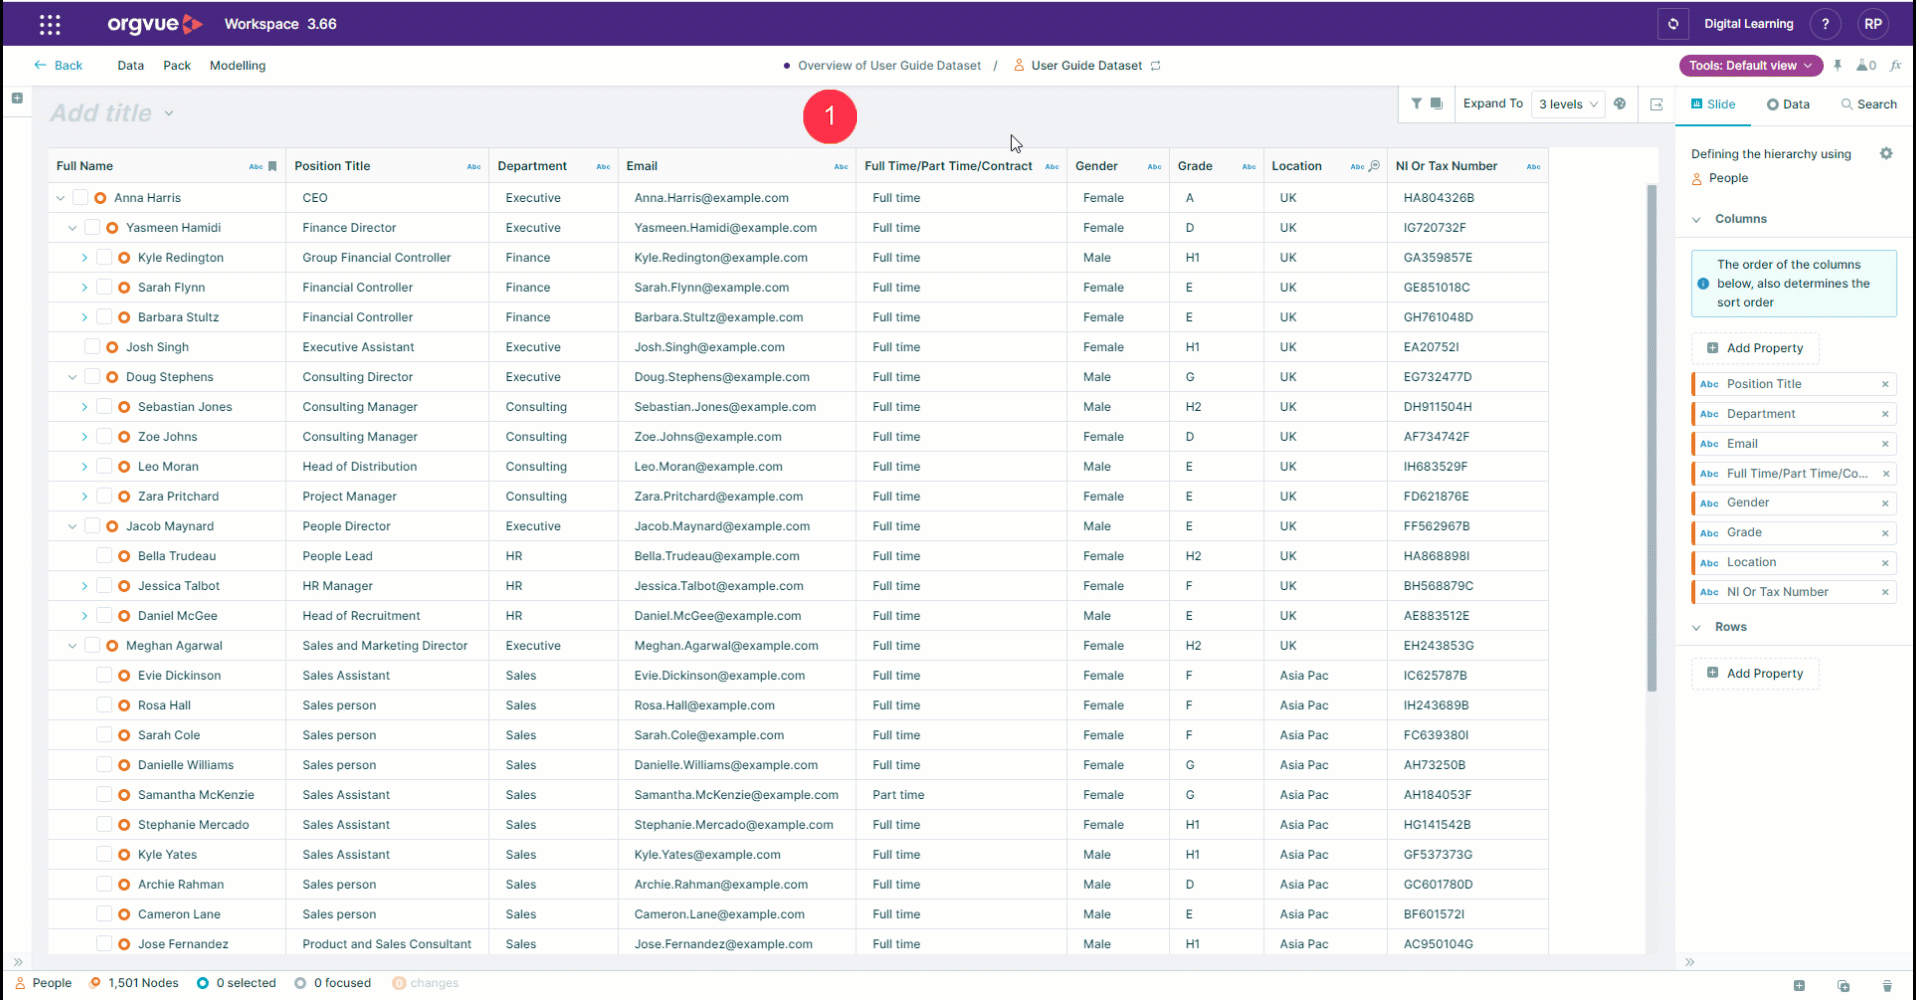This screenshot has width=1916, height=1000.
Task: Tick the checkbox for Evie Dickinson
Action: 104,676
